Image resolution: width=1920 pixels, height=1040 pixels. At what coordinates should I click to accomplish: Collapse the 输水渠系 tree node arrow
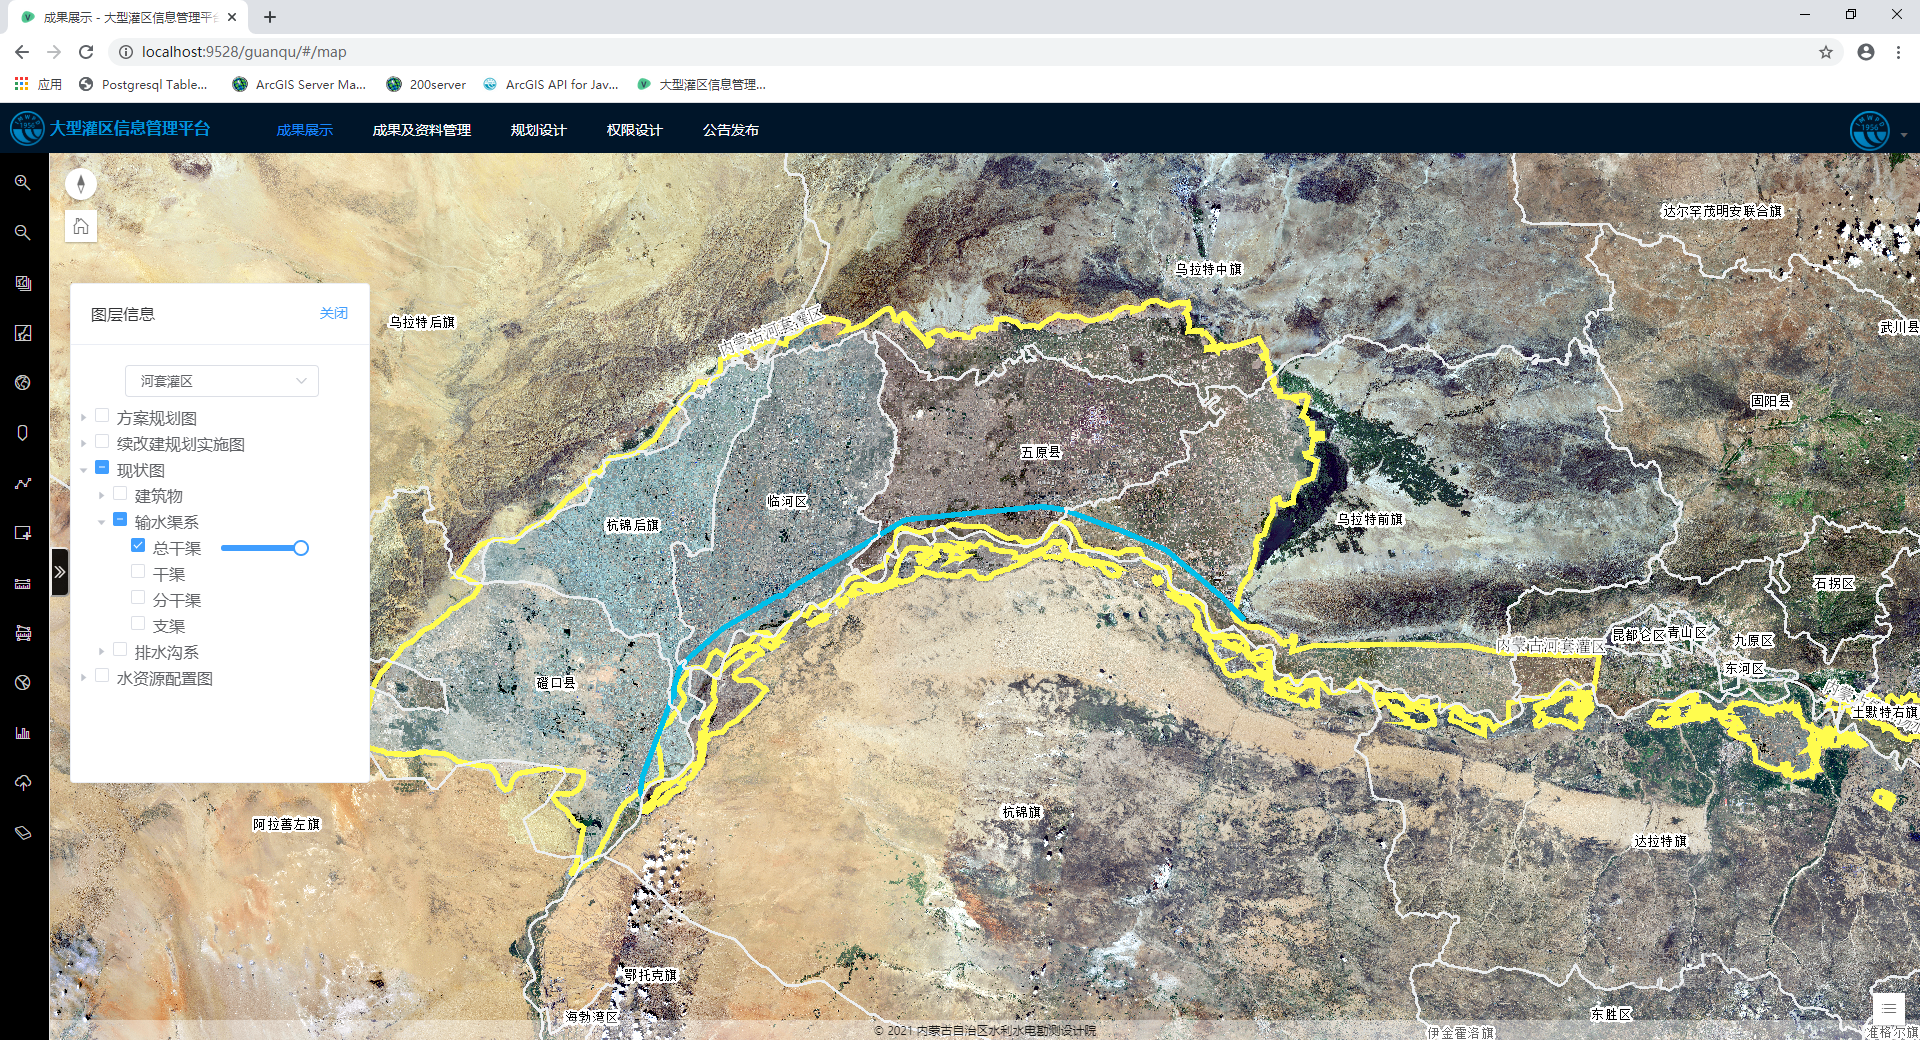point(102,521)
